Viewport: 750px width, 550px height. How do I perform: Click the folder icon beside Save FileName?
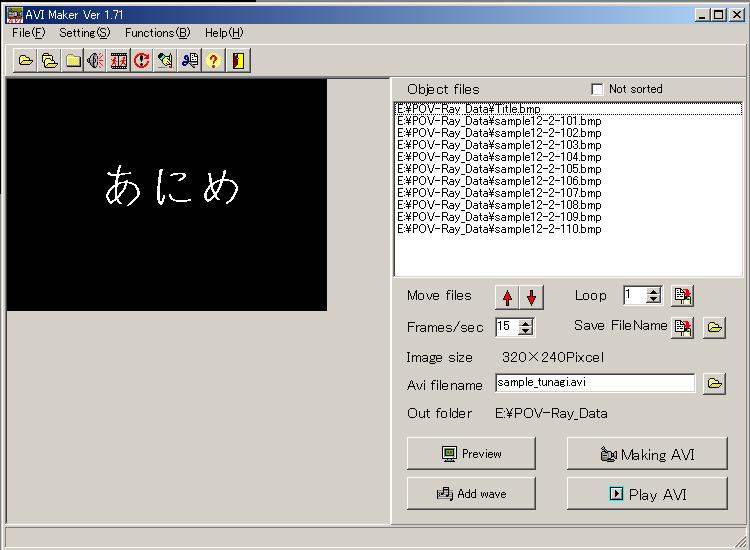coord(715,328)
